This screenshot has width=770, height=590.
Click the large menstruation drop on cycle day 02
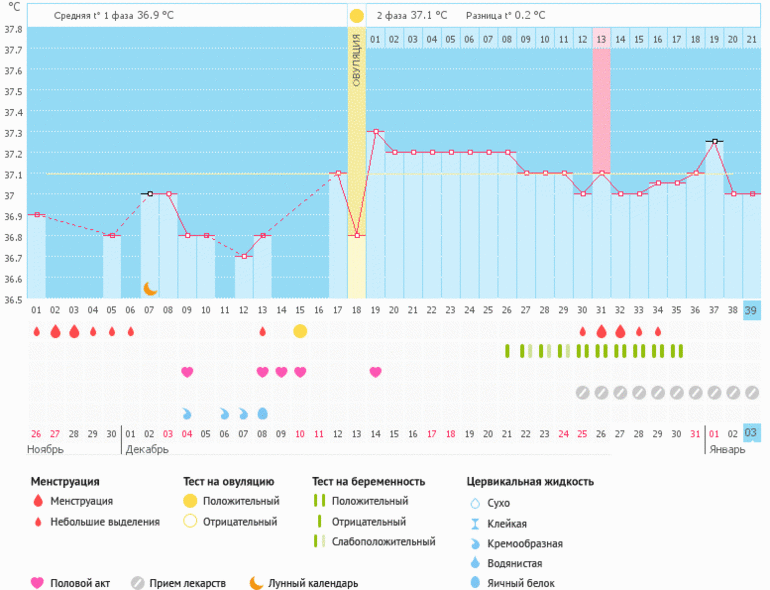55,331
